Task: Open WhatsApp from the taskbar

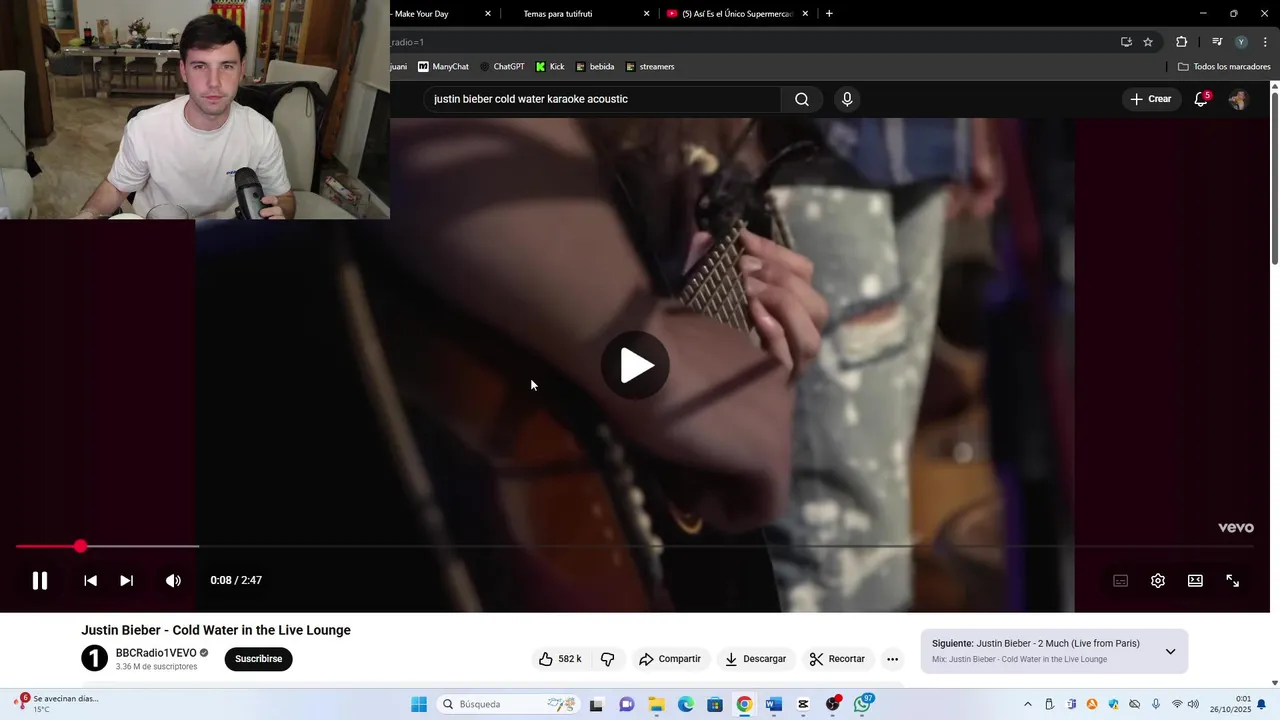Action: 862,704
